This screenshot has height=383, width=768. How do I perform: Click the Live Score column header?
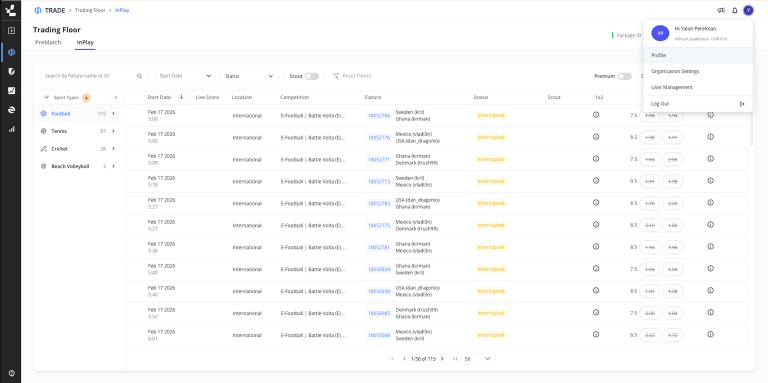207,97
